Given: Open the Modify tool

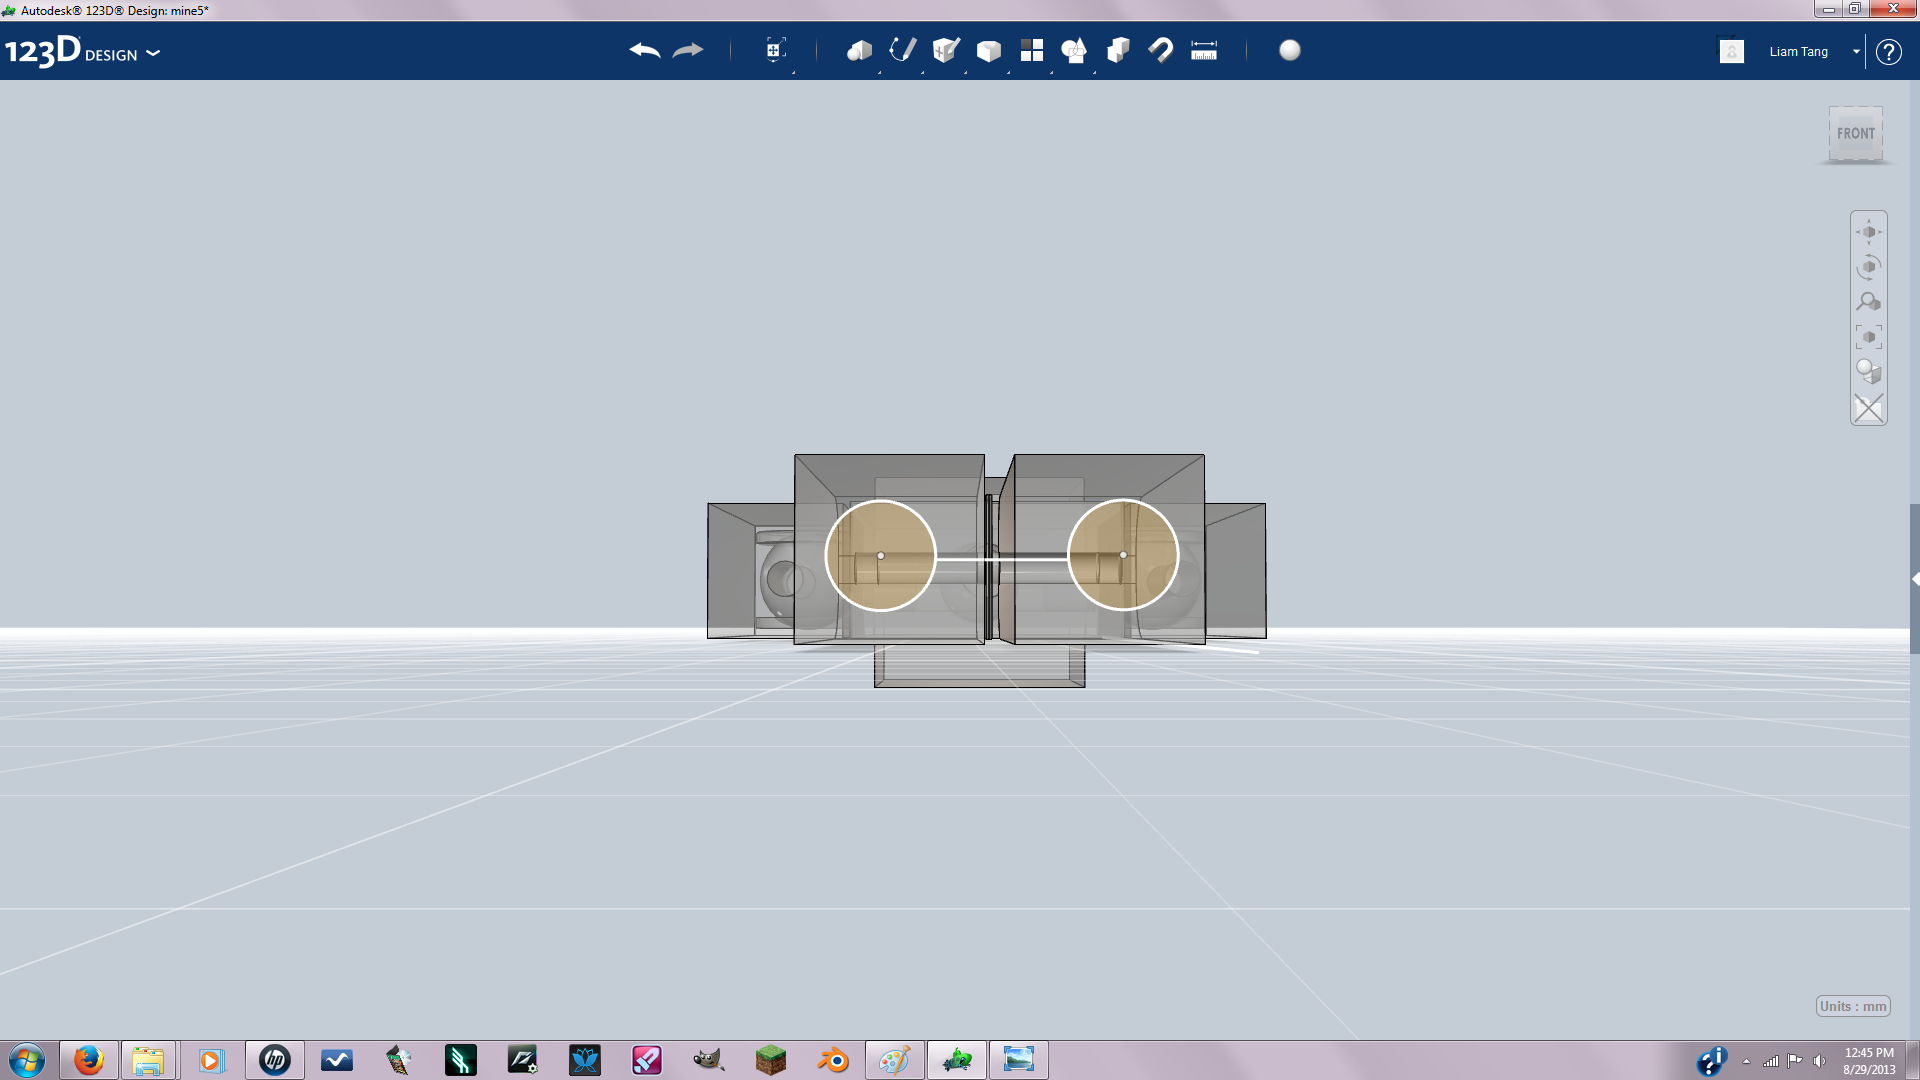Looking at the screenshot, I should 989,51.
